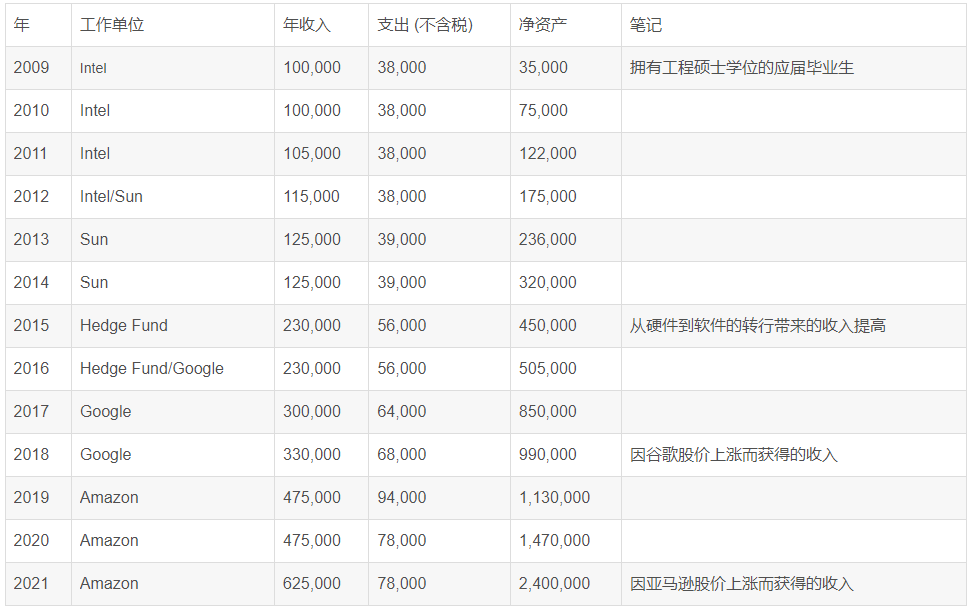Click the note 拥有工程硕士学位的应届毕业生
This screenshot has height=609, width=972.
742,68
